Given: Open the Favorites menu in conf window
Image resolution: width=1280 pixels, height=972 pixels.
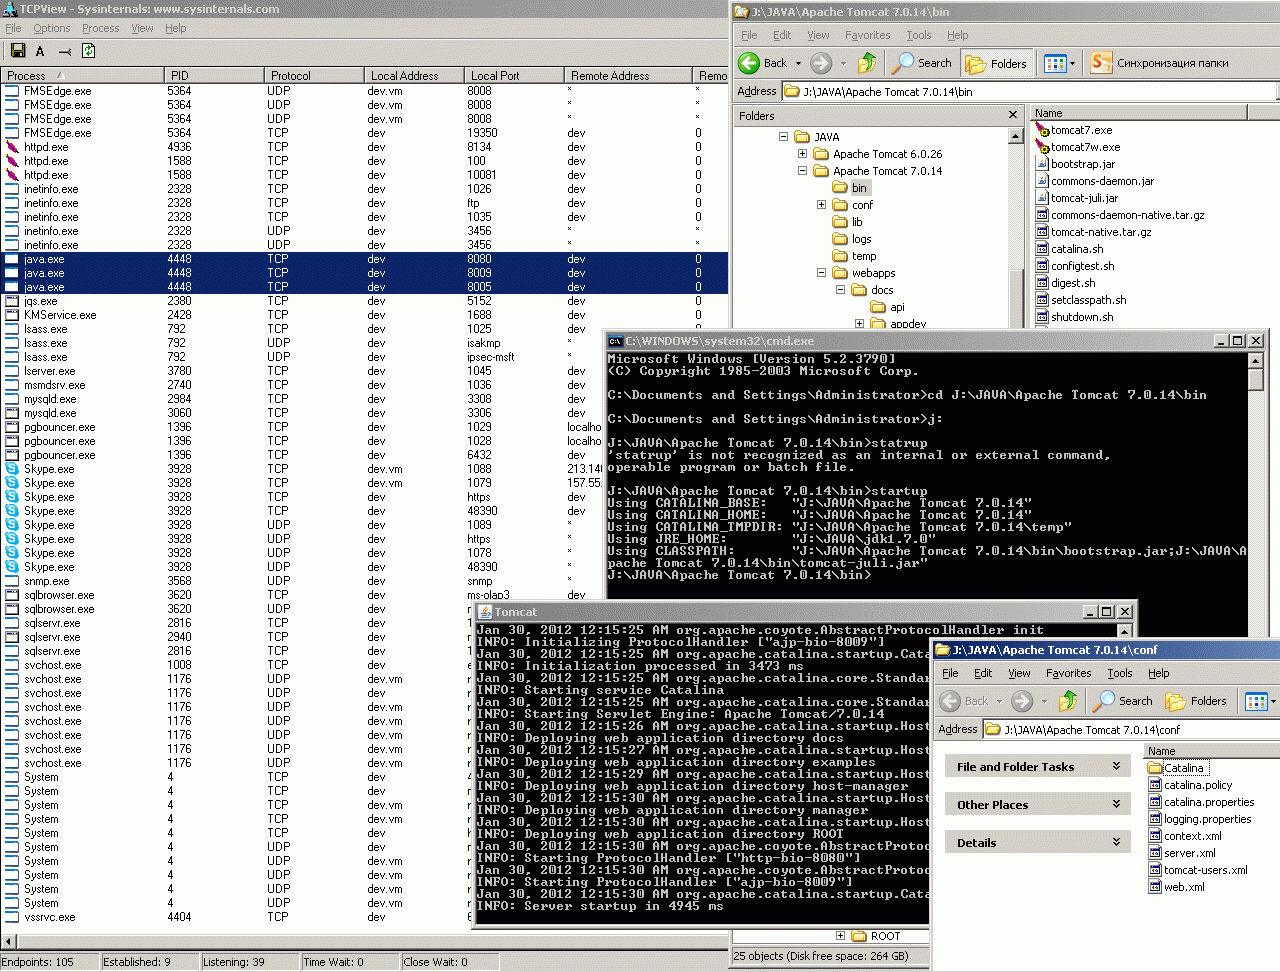Looking at the screenshot, I should [x=1068, y=673].
